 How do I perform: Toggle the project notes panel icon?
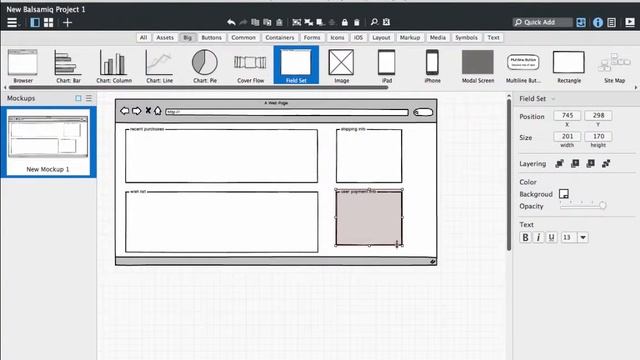(611, 22)
